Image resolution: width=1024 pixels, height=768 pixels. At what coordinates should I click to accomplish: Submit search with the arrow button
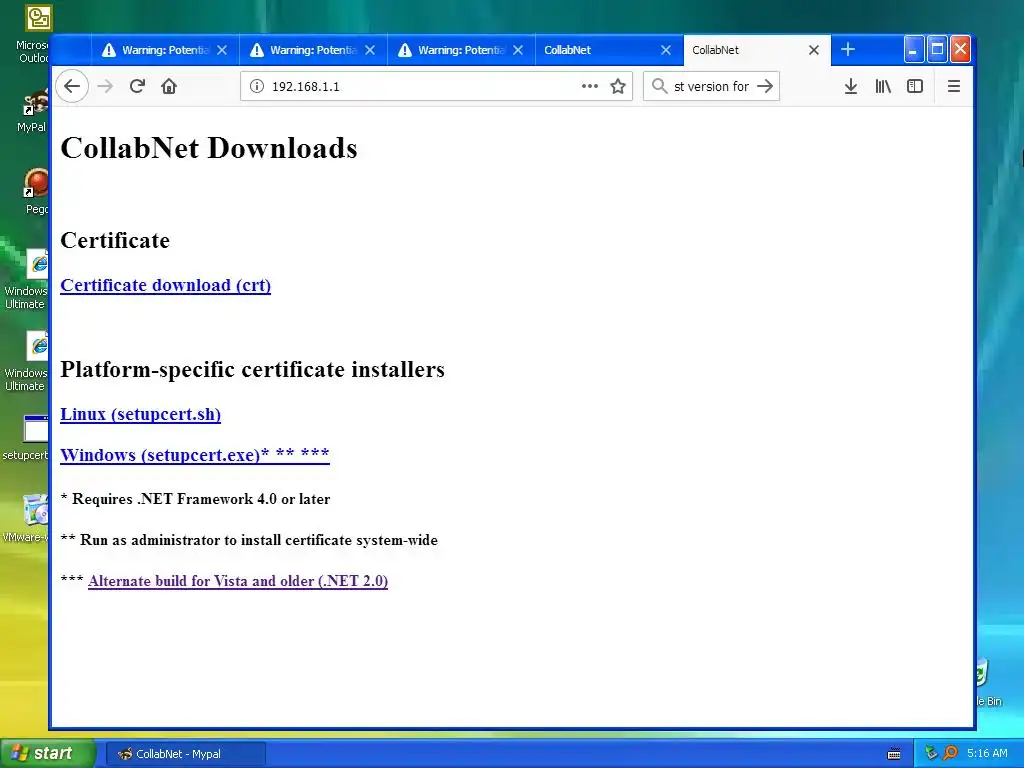point(765,86)
